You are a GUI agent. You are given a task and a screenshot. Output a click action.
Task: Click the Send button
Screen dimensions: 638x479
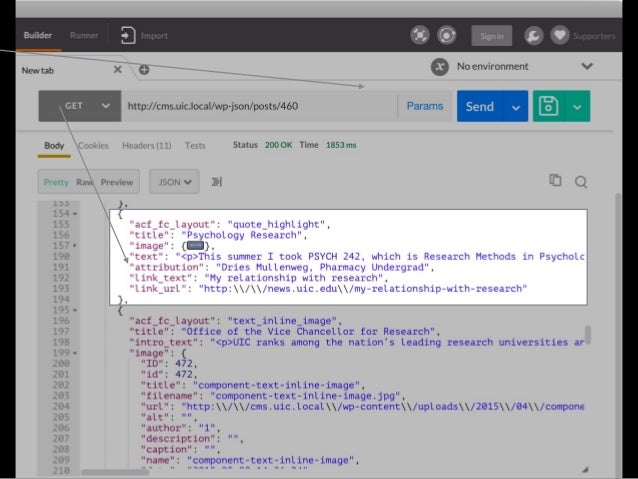click(x=480, y=107)
